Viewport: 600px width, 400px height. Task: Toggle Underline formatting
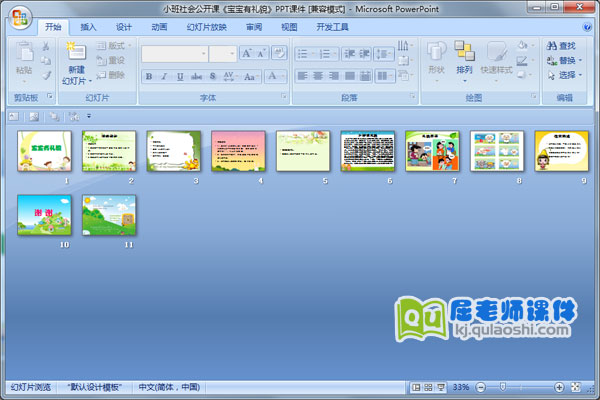(180, 77)
